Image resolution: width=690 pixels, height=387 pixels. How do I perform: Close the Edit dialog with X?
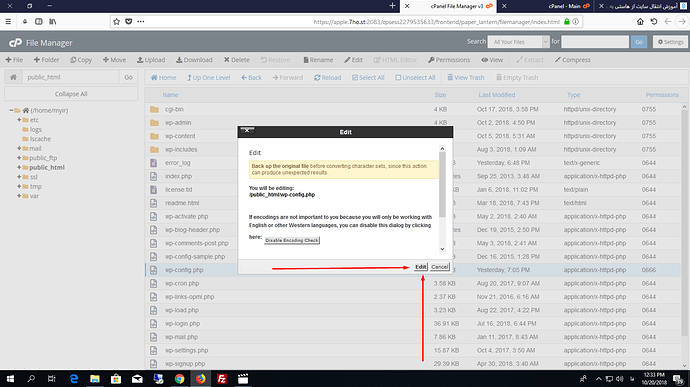[247, 130]
